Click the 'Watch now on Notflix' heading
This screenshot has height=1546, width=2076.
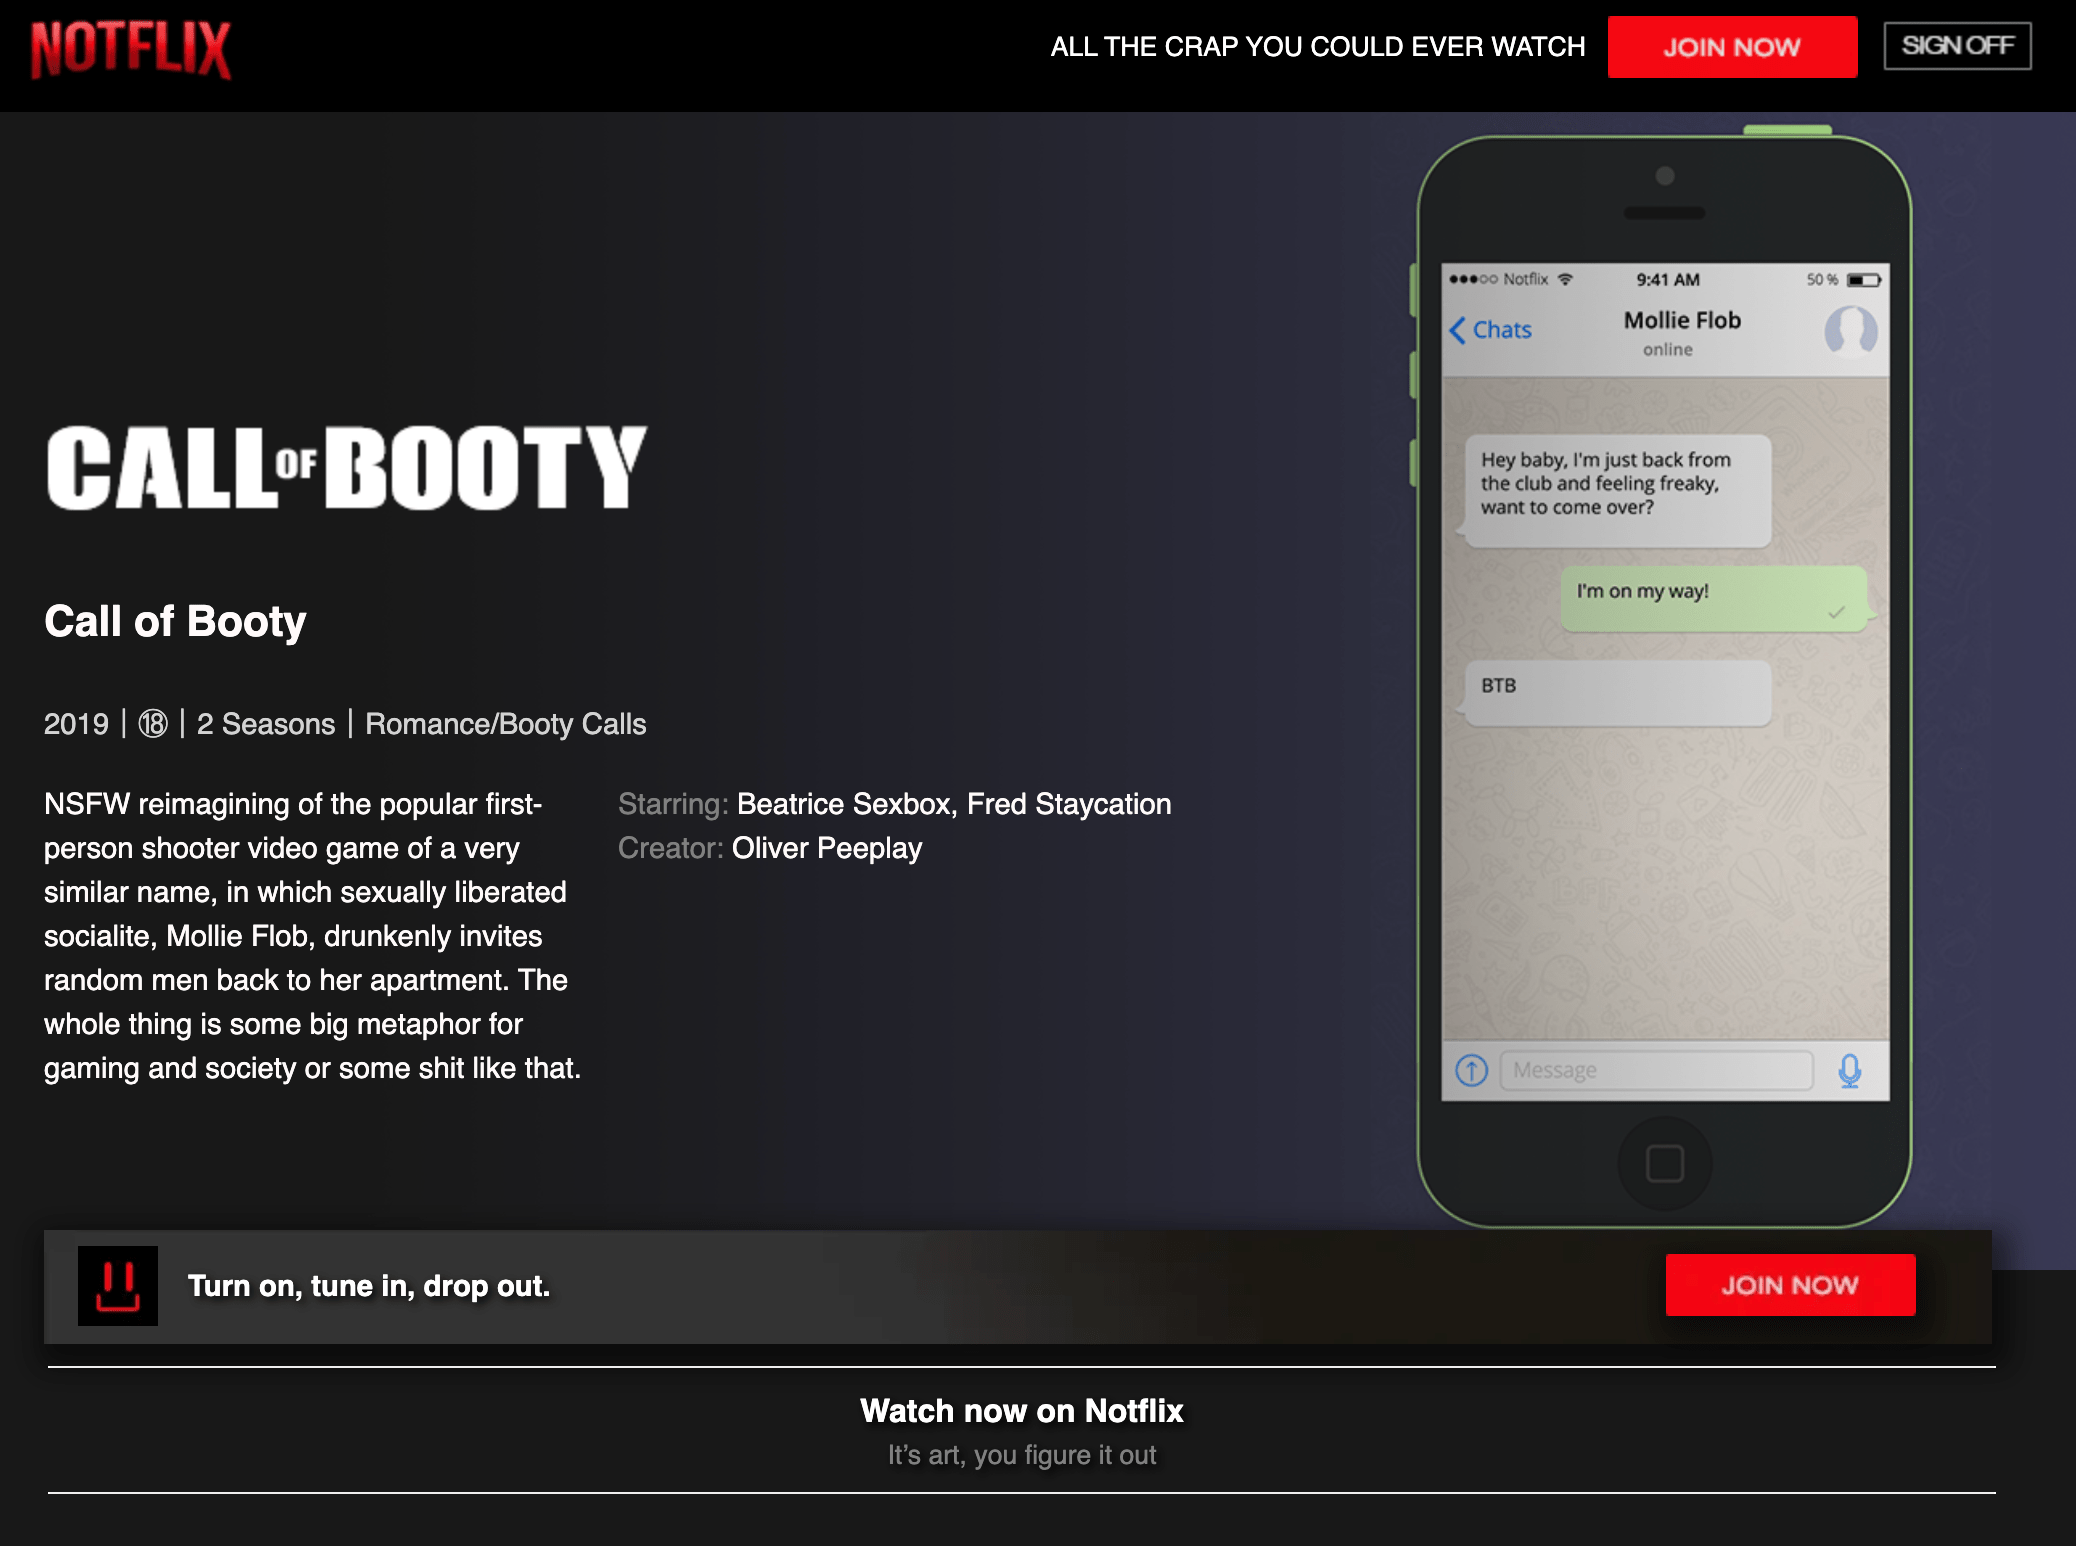tap(1021, 1410)
